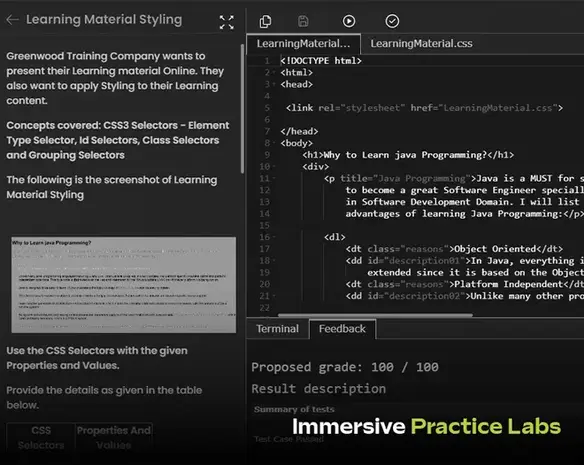The height and width of the screenshot is (465, 584).
Task: Go back using the left arrow
Action: click(x=12, y=20)
